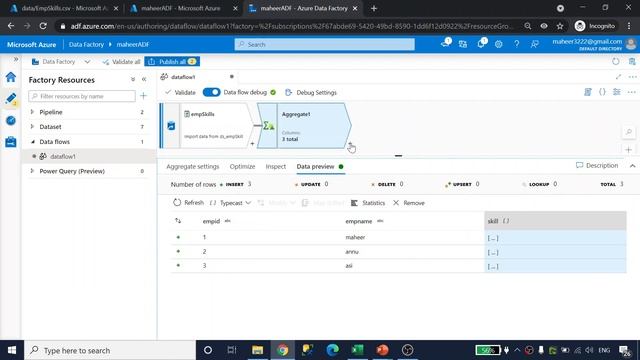Open the header icon left of Data Factory switcher

445,43
